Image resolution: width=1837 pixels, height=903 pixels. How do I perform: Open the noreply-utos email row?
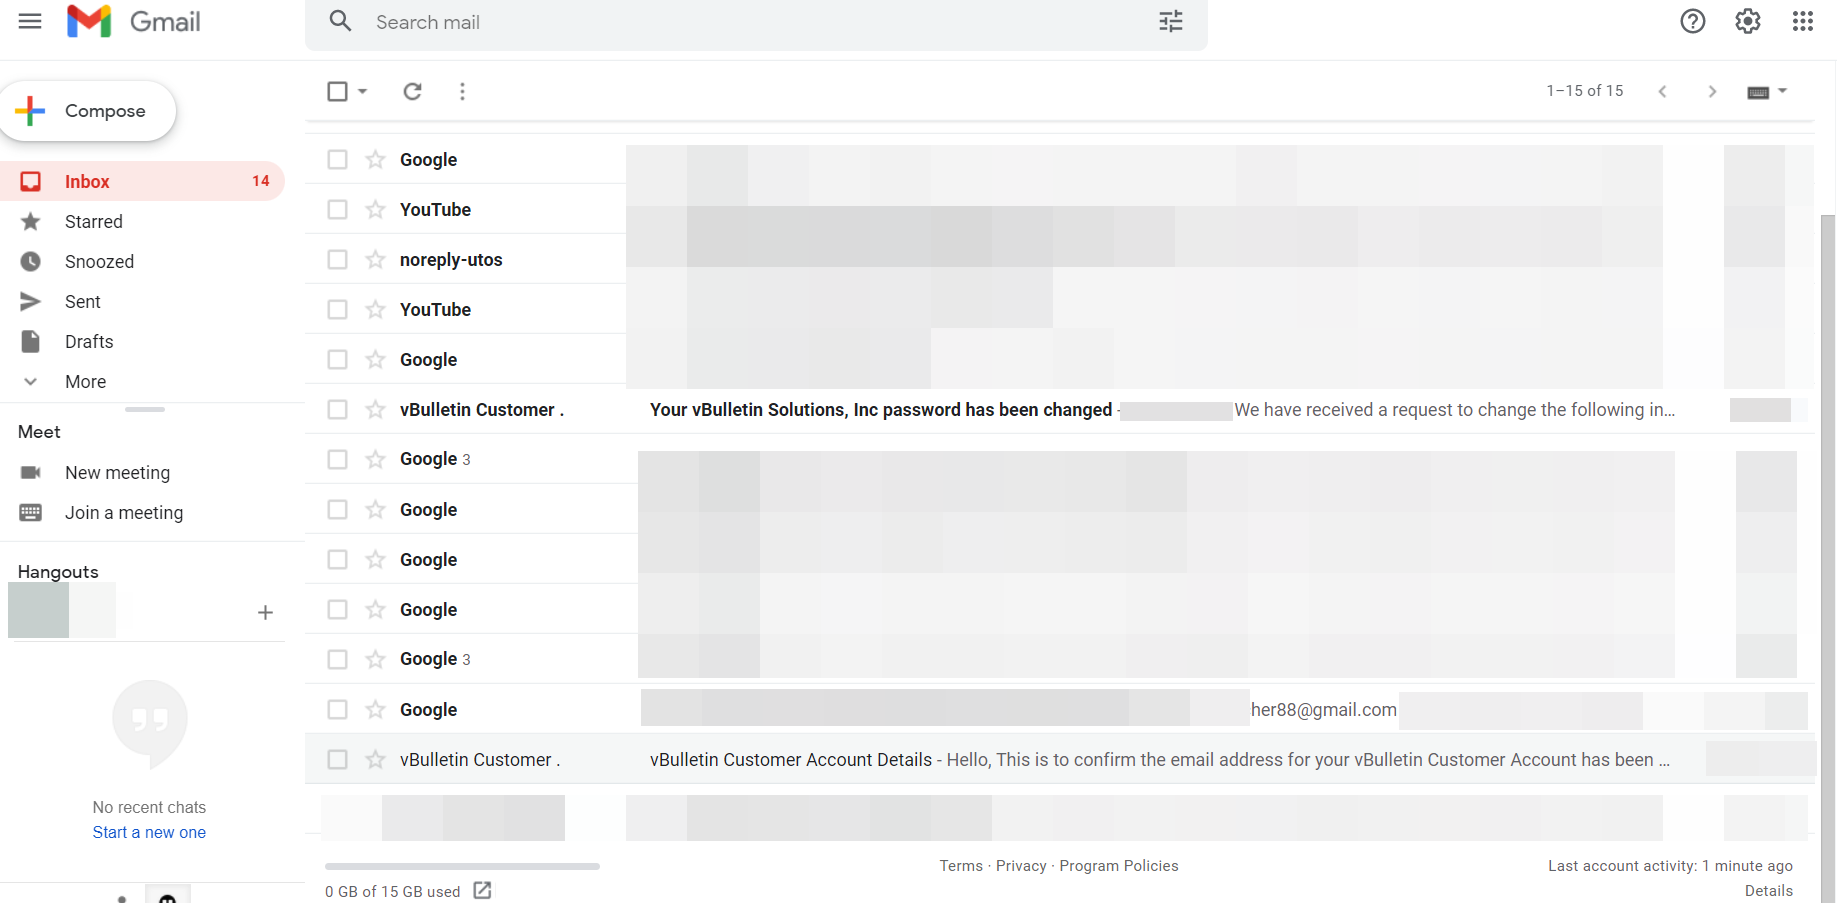tap(1060, 259)
